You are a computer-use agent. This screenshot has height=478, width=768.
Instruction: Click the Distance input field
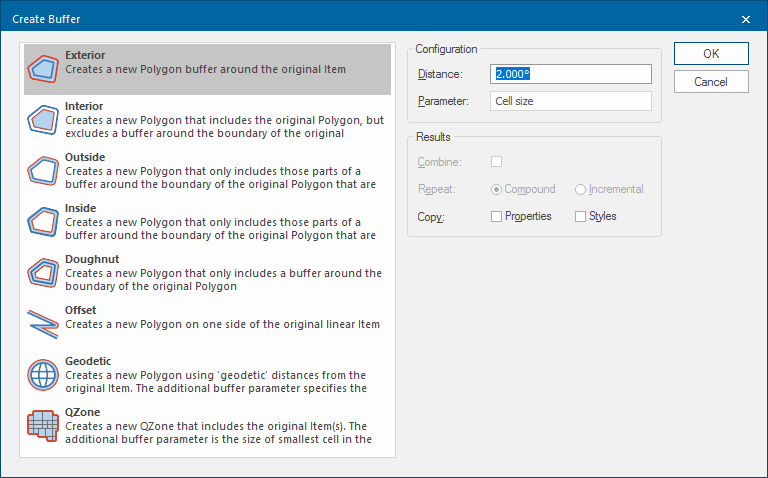[571, 74]
